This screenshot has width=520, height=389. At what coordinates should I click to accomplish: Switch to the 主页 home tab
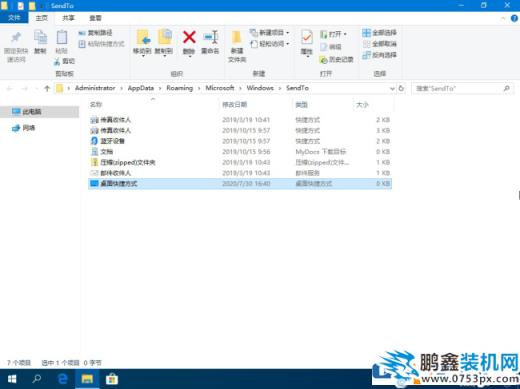(x=42, y=18)
